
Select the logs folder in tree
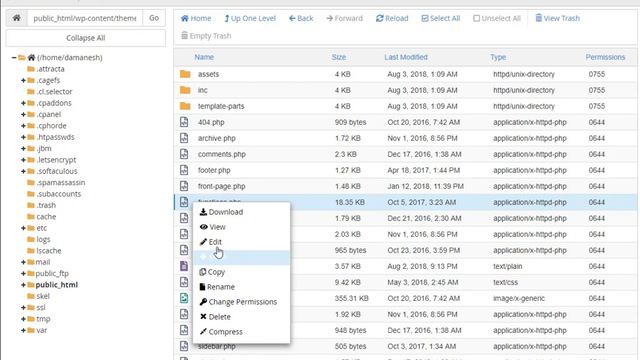pos(39,240)
